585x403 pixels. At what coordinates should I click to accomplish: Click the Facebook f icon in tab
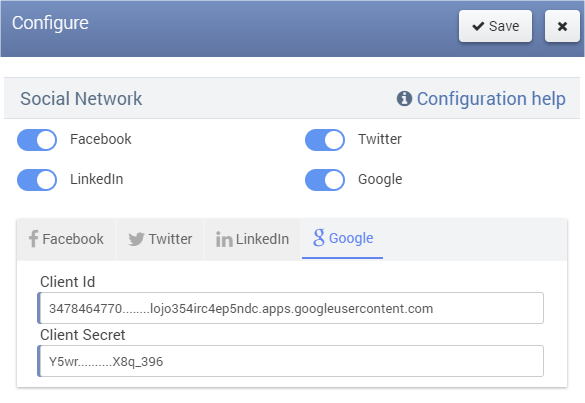coord(33,238)
